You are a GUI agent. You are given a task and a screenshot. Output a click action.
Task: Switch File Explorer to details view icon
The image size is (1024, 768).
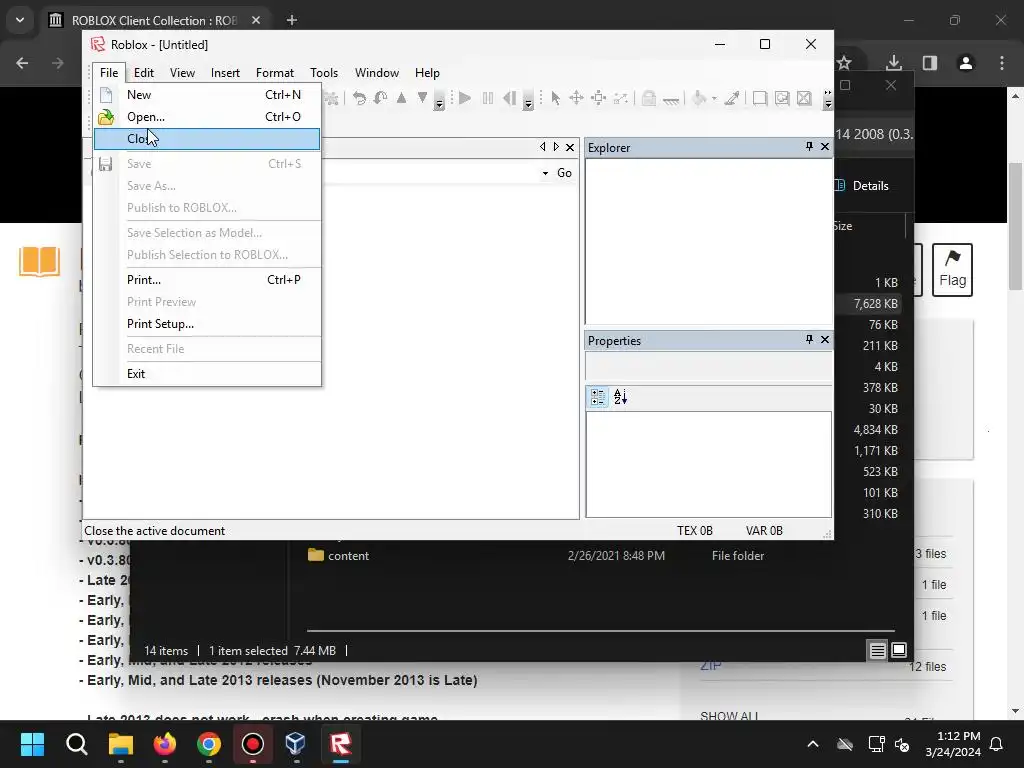pyautogui.click(x=878, y=650)
